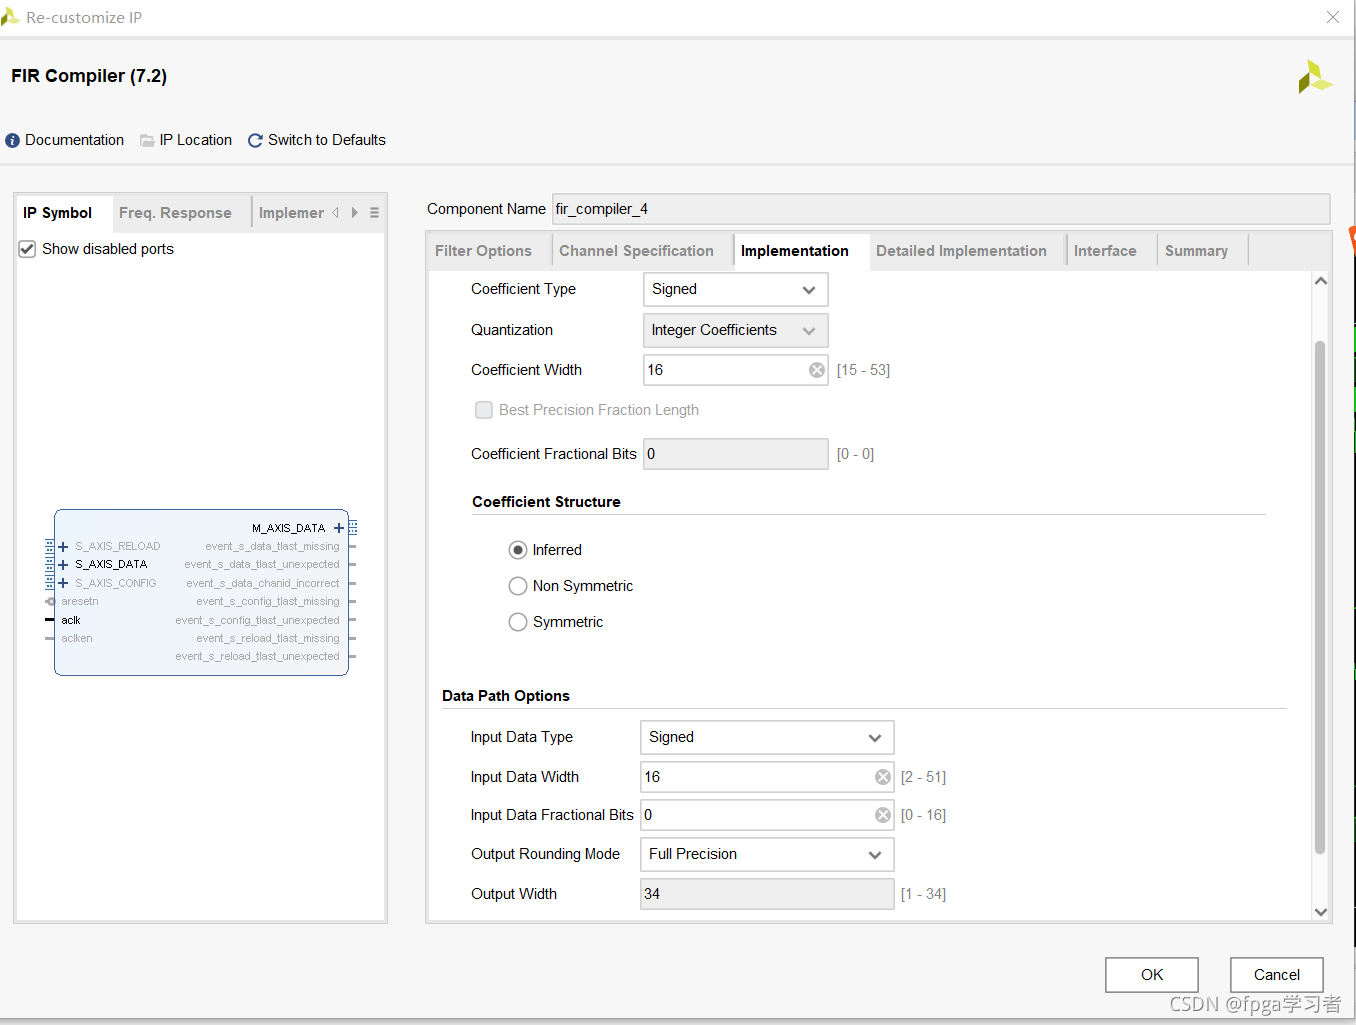1356x1025 pixels.
Task: Click the IP Location folder icon
Action: tap(147, 141)
